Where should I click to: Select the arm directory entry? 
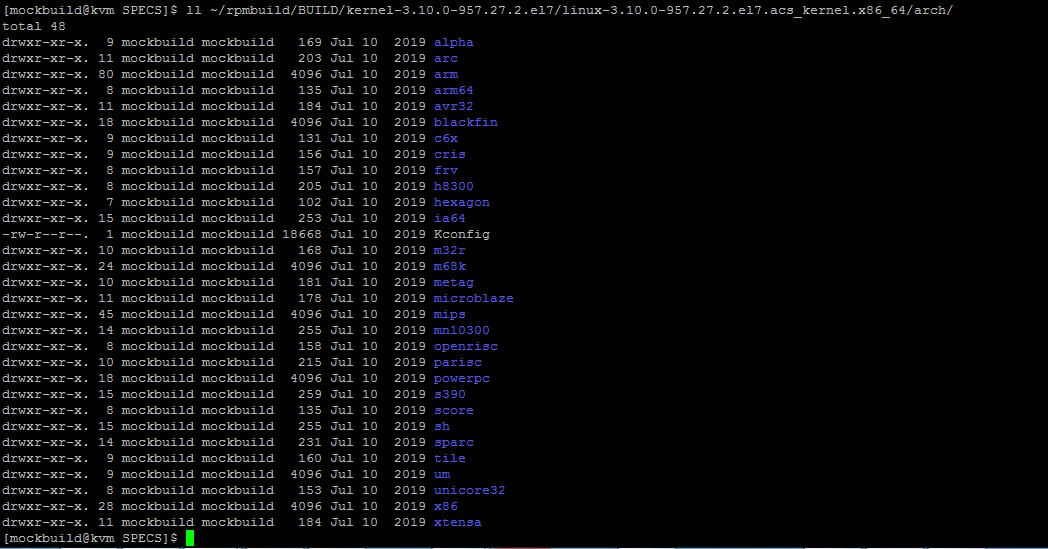pos(445,74)
